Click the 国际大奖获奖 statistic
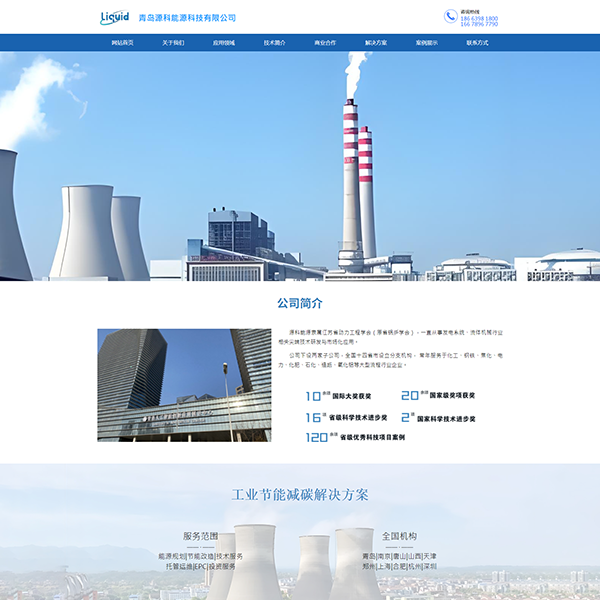Screen dimensions: 600x600 (x=339, y=396)
